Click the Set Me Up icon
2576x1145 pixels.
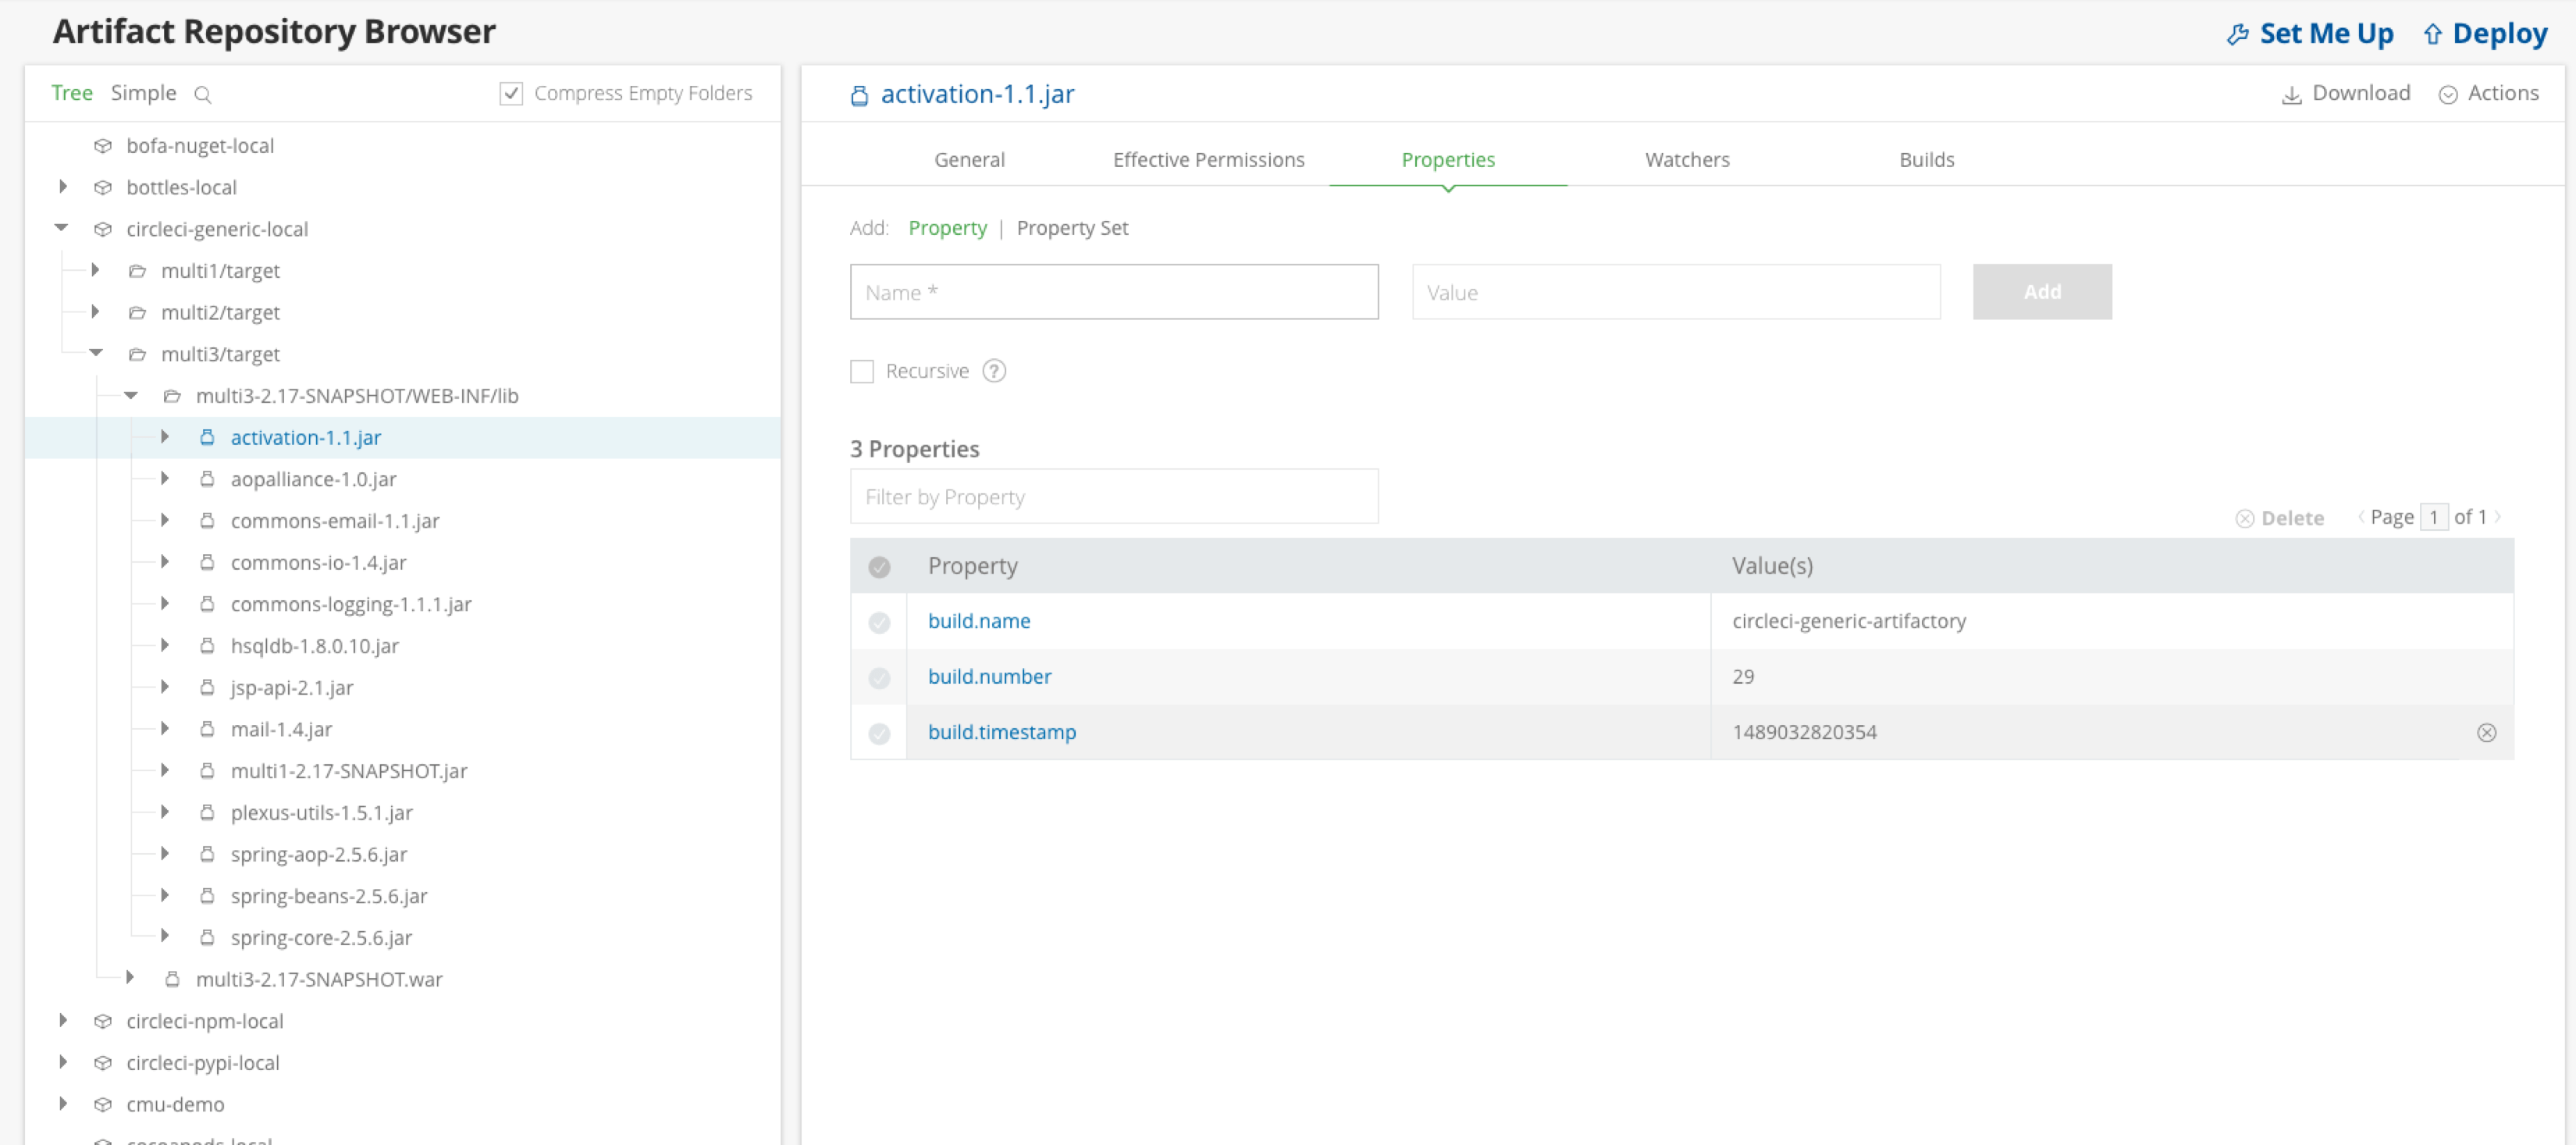pyautogui.click(x=2237, y=33)
